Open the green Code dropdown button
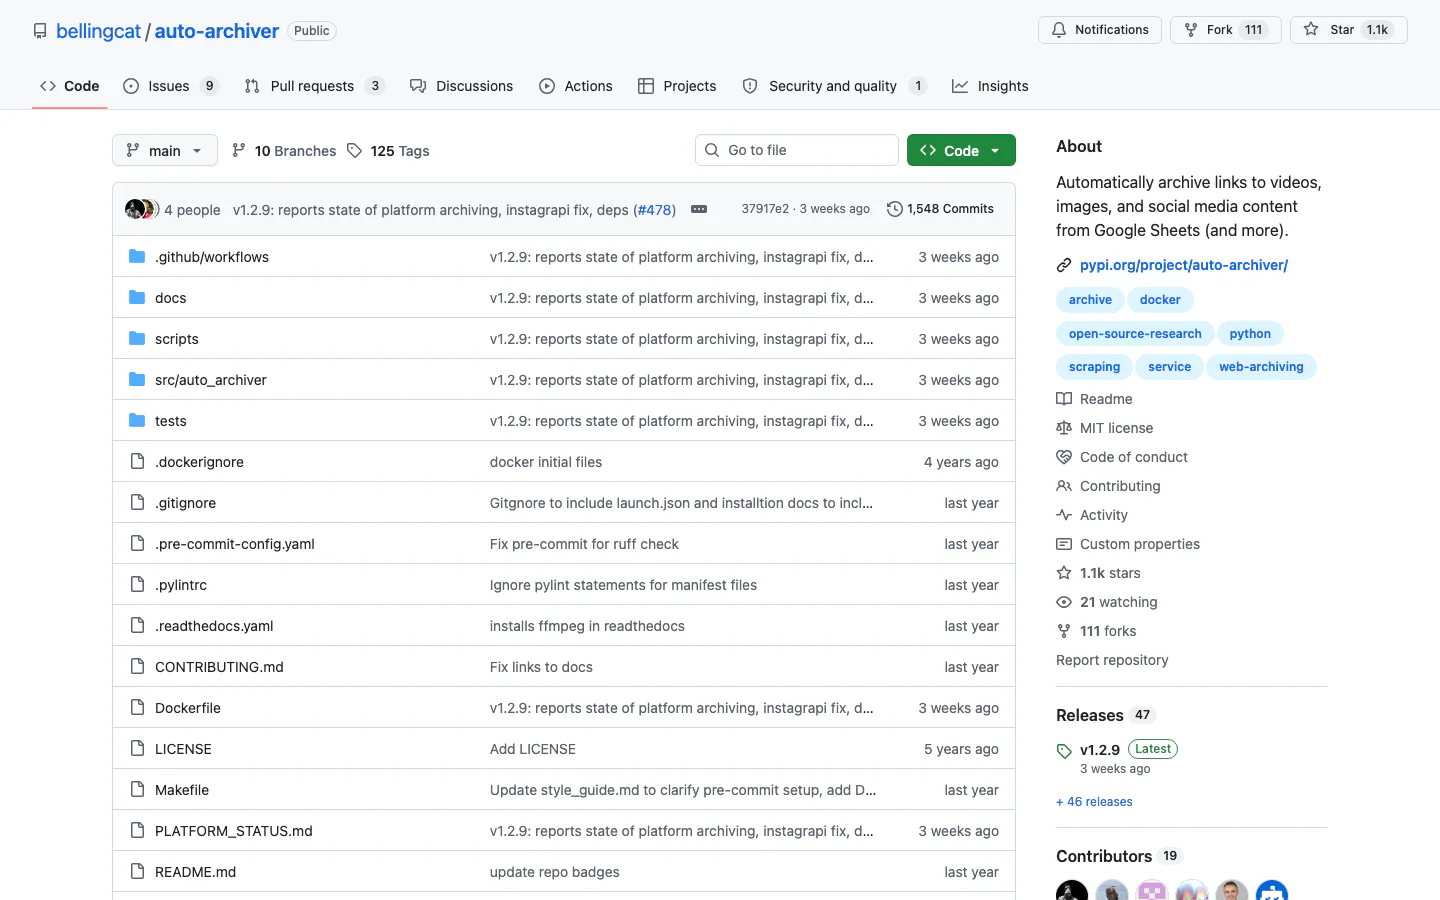 961,151
